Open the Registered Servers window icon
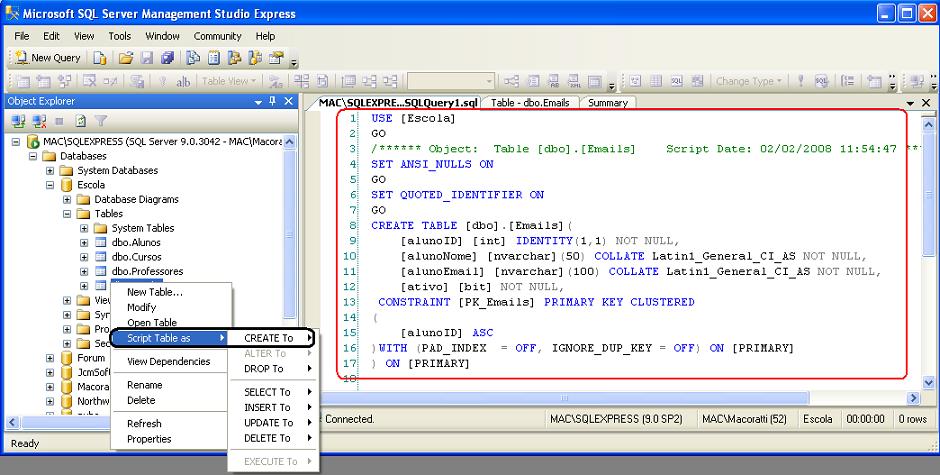 click(192, 58)
